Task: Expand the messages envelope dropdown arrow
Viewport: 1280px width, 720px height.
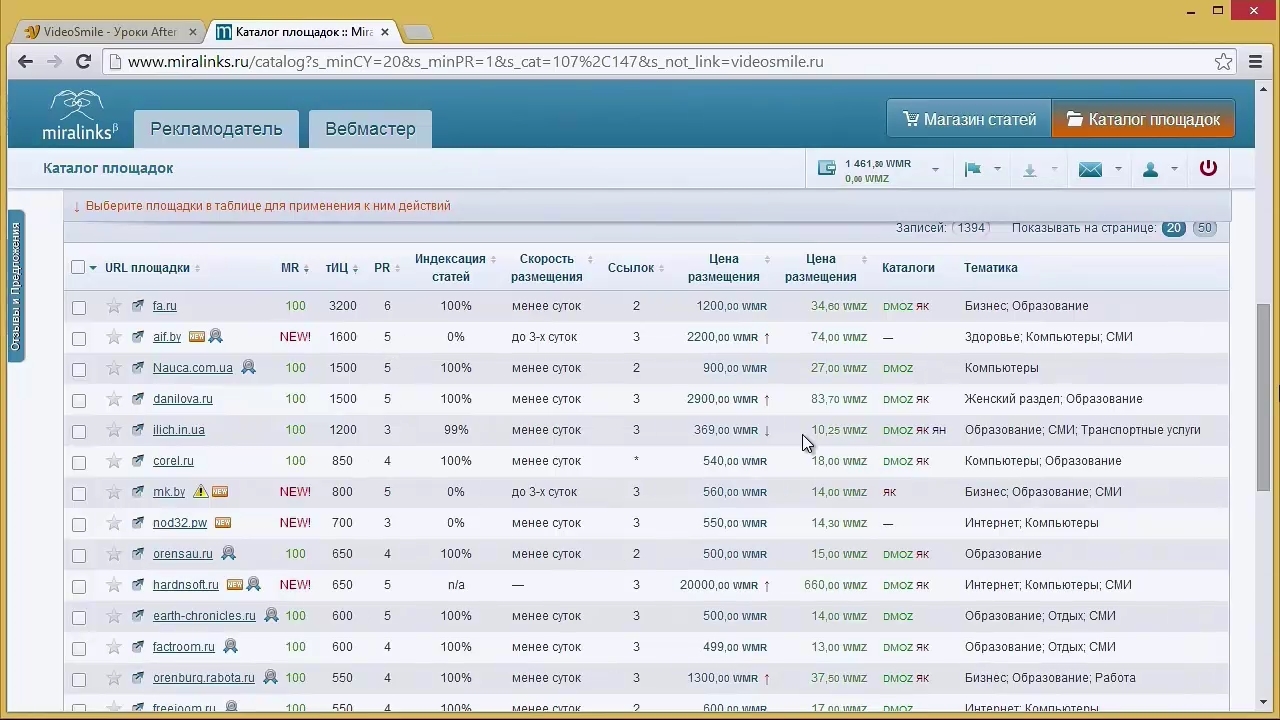Action: 1118,169
